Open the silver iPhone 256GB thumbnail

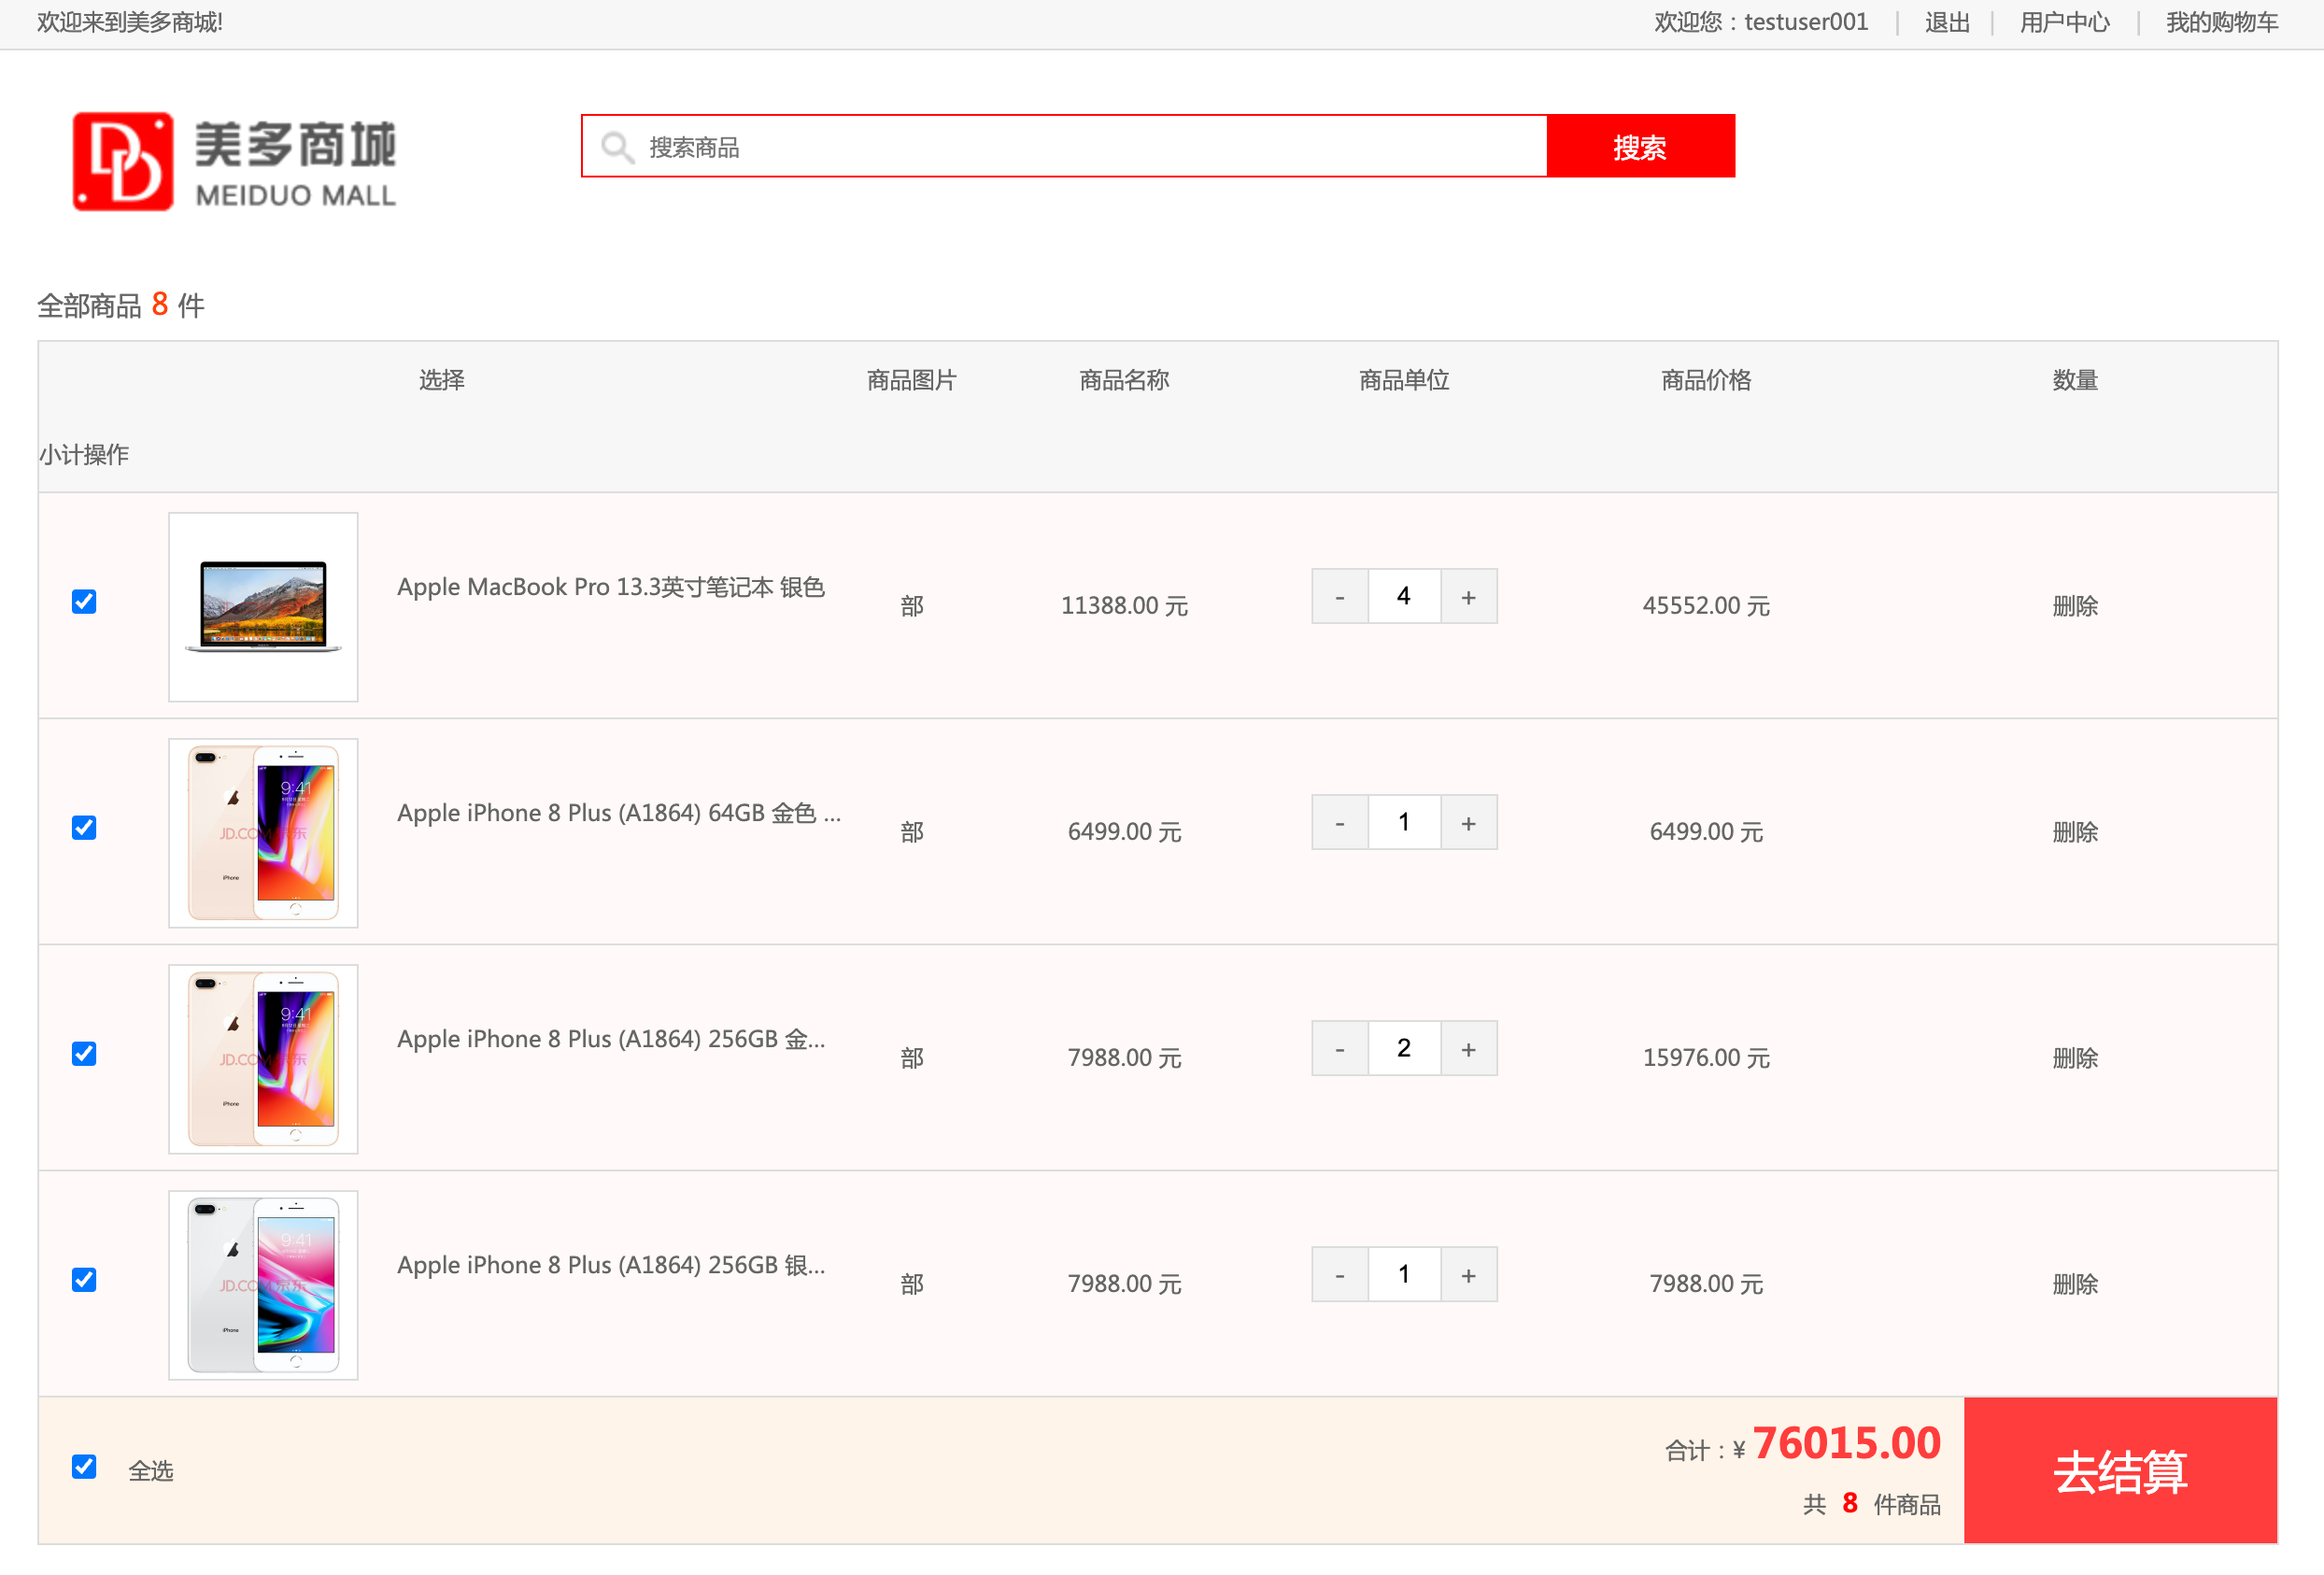tap(263, 1285)
